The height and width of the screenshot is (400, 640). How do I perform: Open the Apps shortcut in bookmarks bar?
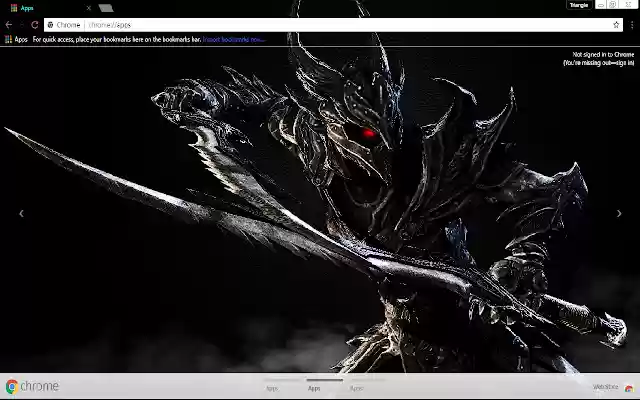point(16,40)
